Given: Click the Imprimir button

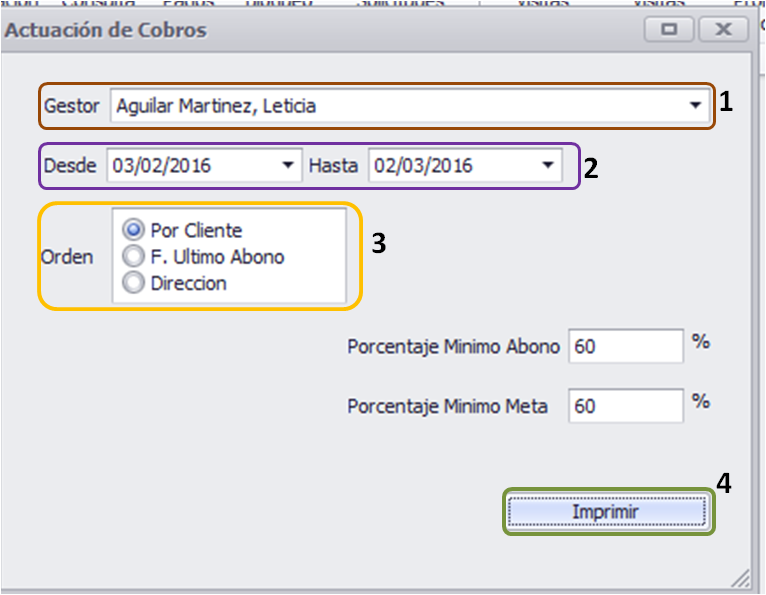Looking at the screenshot, I should [x=607, y=511].
